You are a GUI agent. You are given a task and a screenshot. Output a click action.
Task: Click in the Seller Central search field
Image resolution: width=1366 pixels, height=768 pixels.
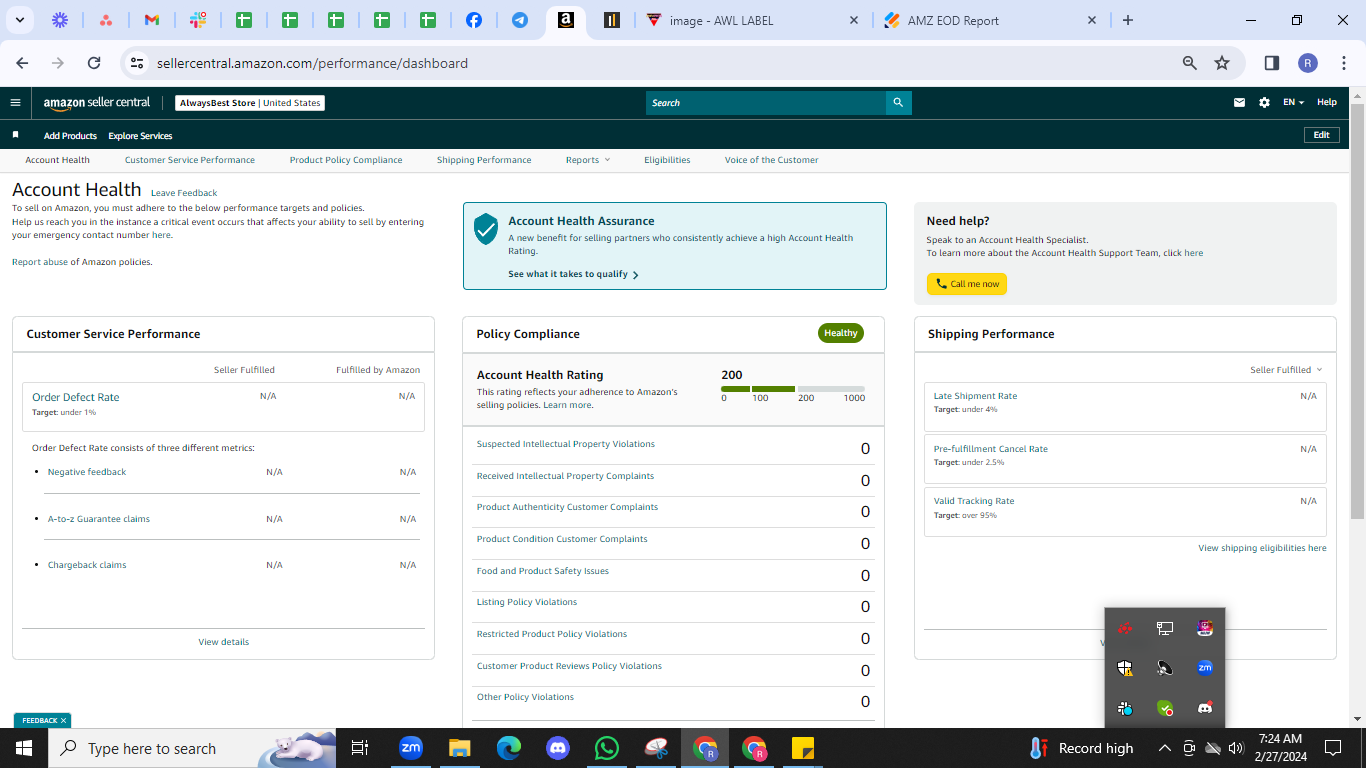pos(766,102)
